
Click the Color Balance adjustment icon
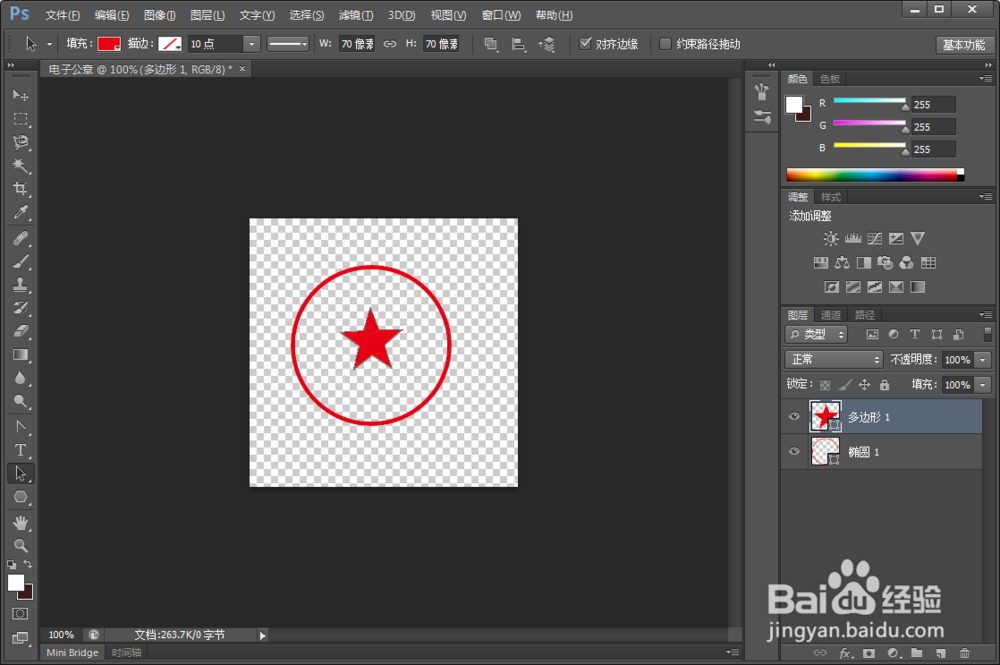842,263
